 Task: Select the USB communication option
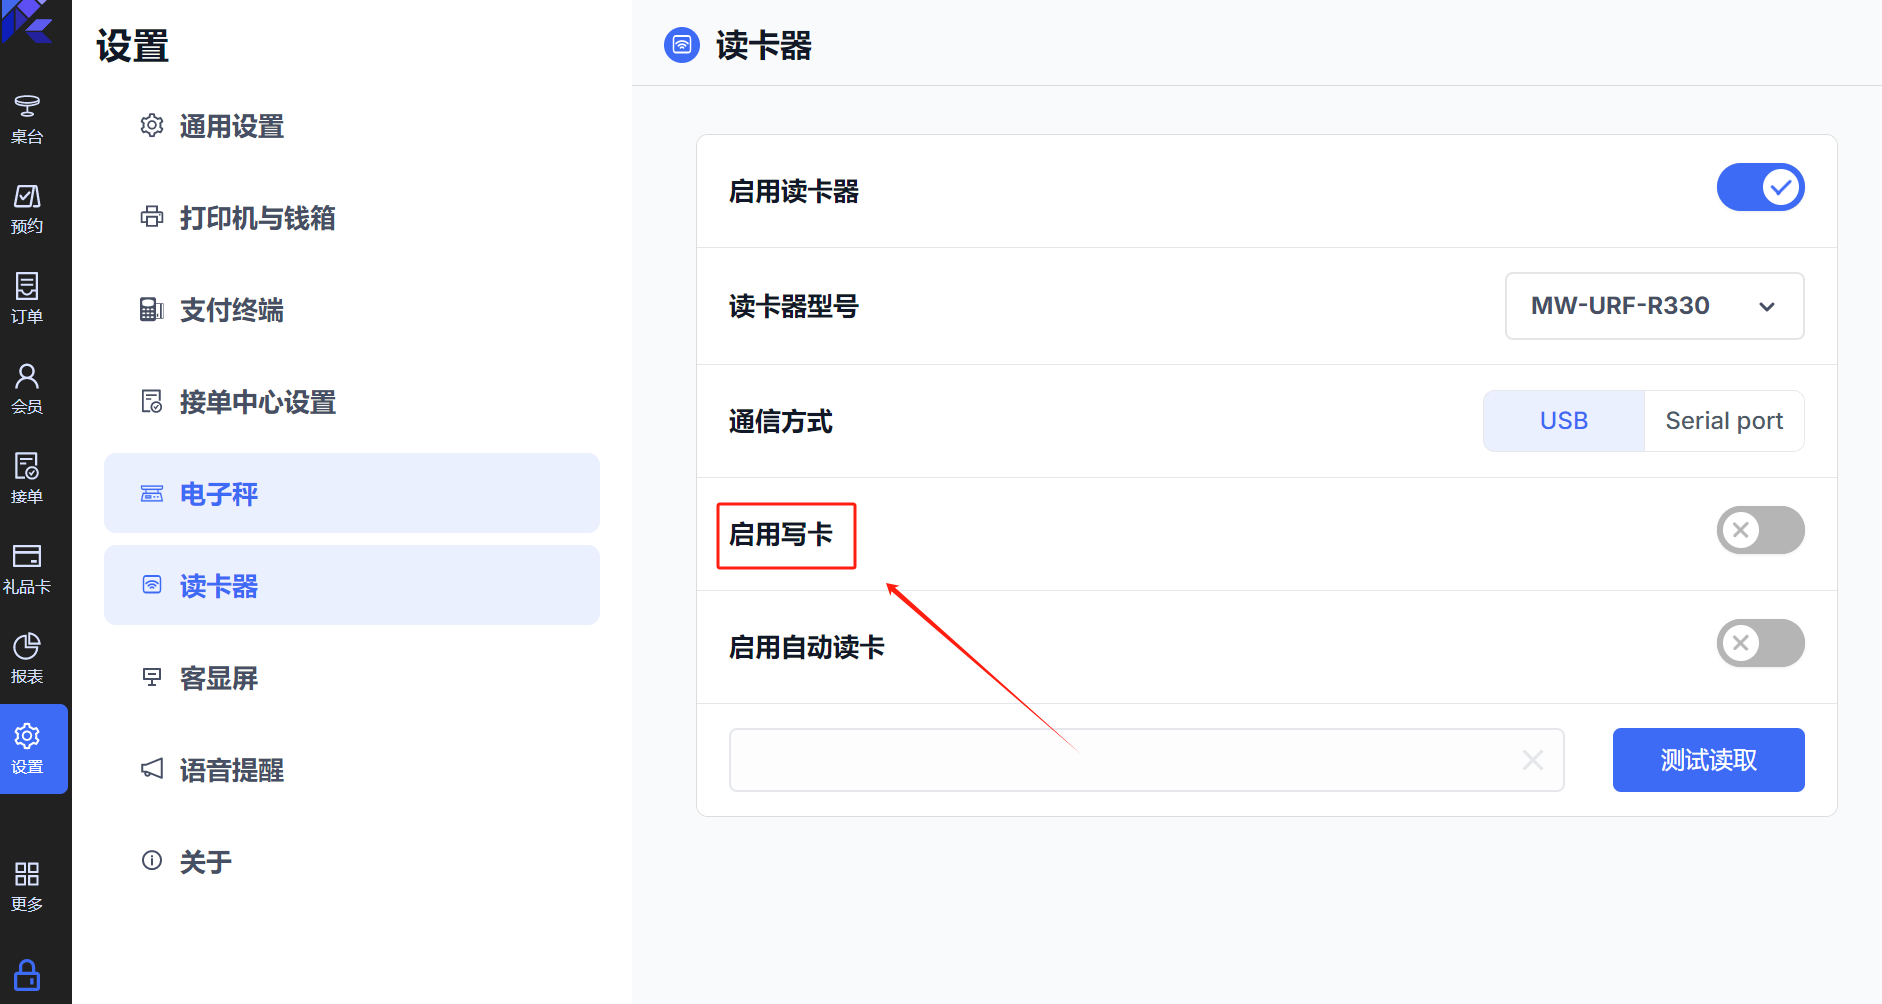[1564, 421]
